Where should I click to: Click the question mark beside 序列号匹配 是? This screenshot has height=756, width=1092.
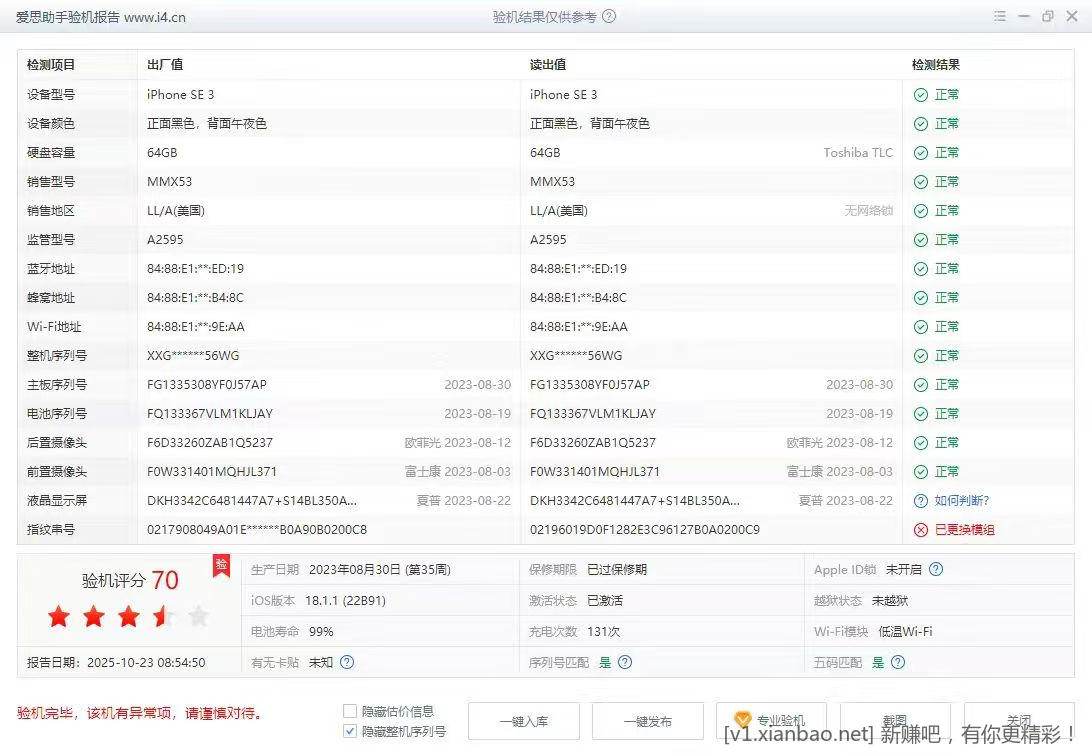click(625, 662)
